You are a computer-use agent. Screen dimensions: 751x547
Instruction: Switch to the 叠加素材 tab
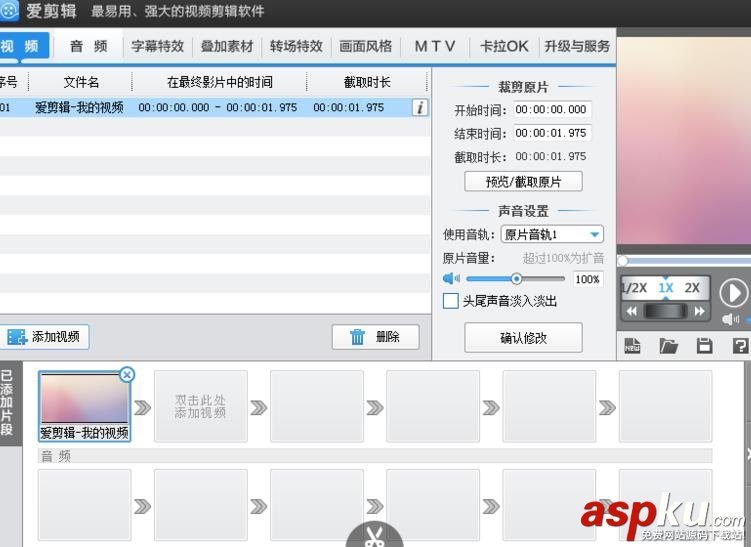click(x=227, y=46)
